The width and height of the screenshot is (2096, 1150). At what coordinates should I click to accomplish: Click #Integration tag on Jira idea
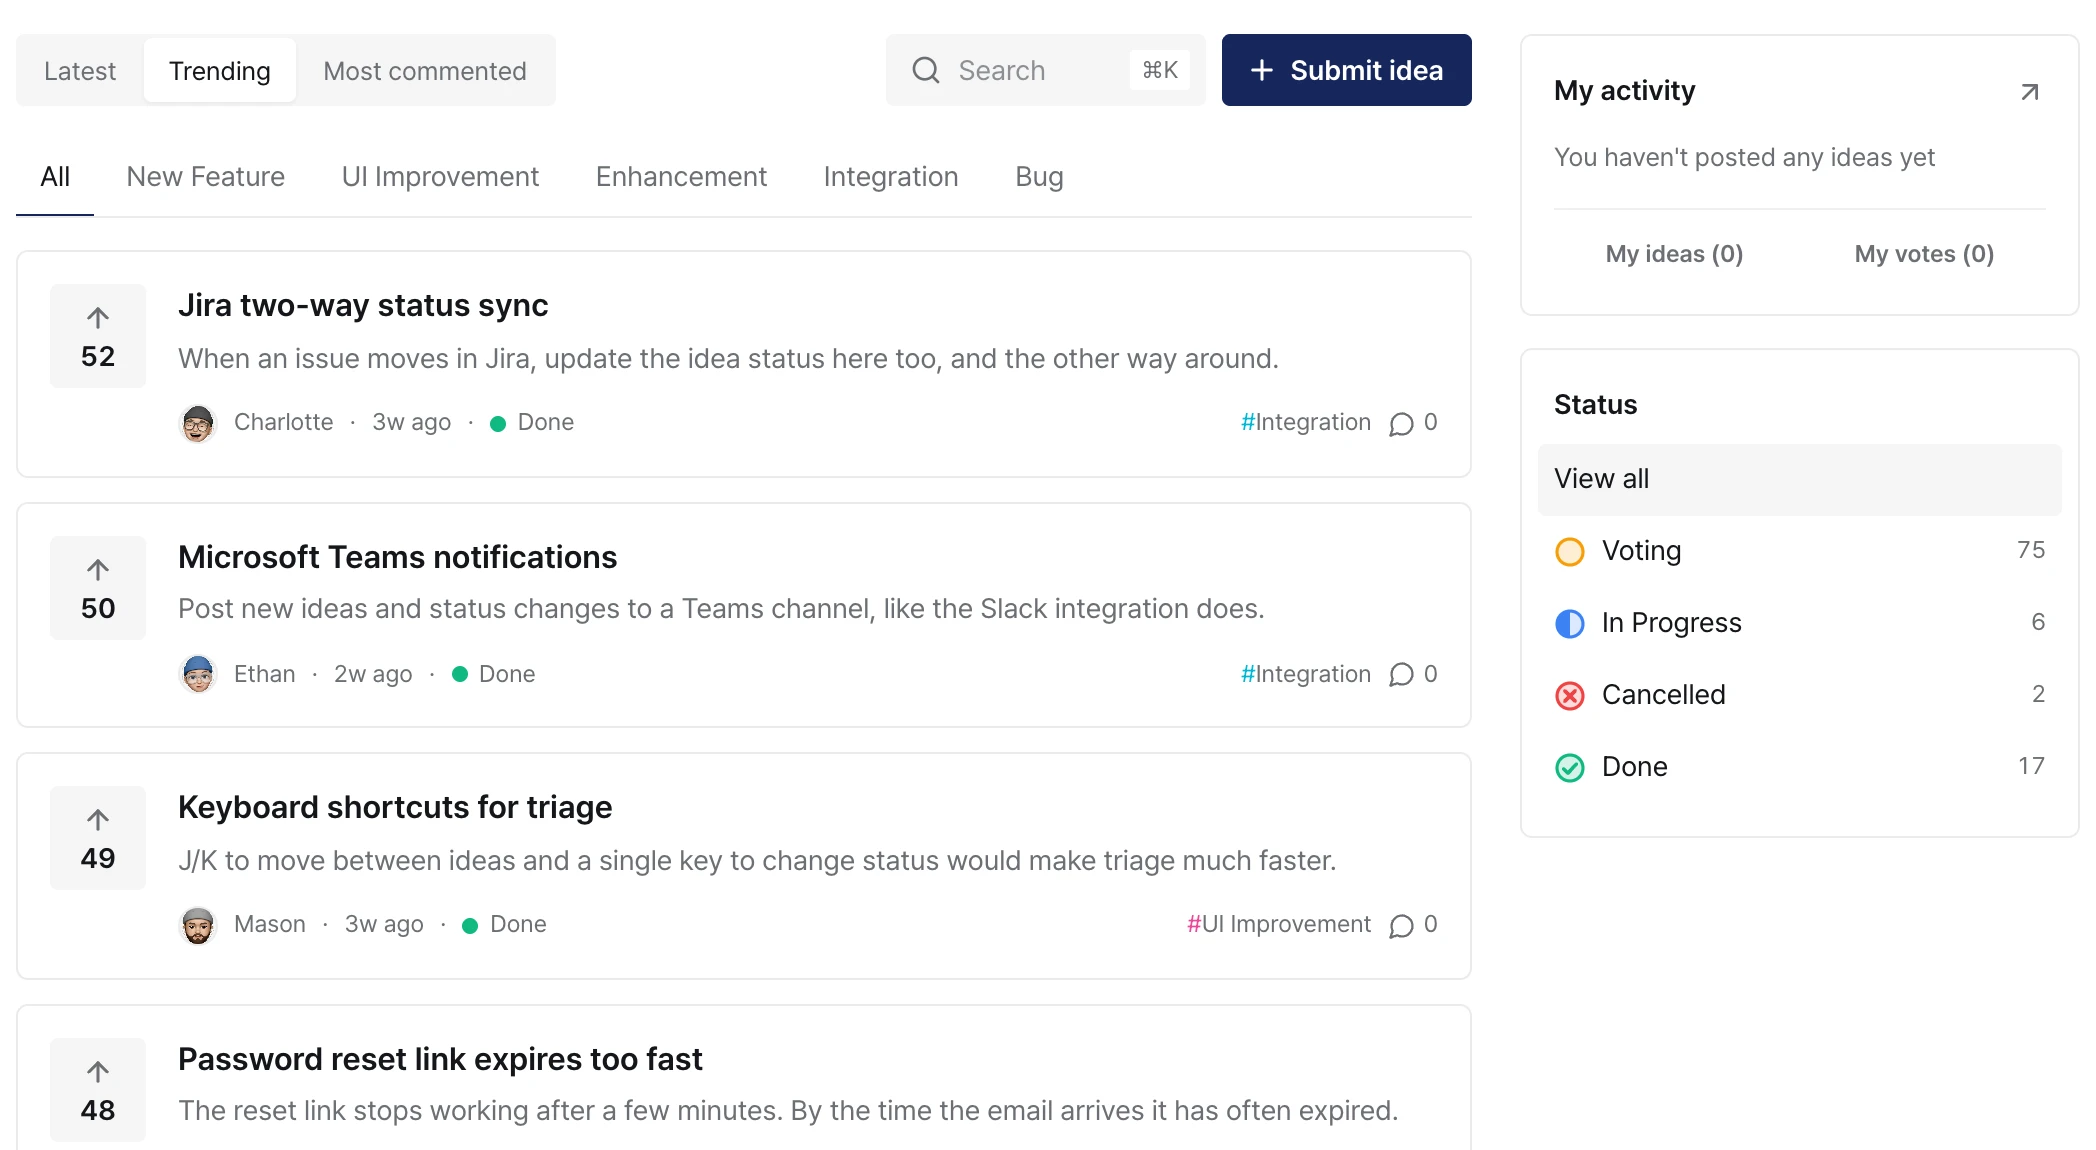point(1305,422)
